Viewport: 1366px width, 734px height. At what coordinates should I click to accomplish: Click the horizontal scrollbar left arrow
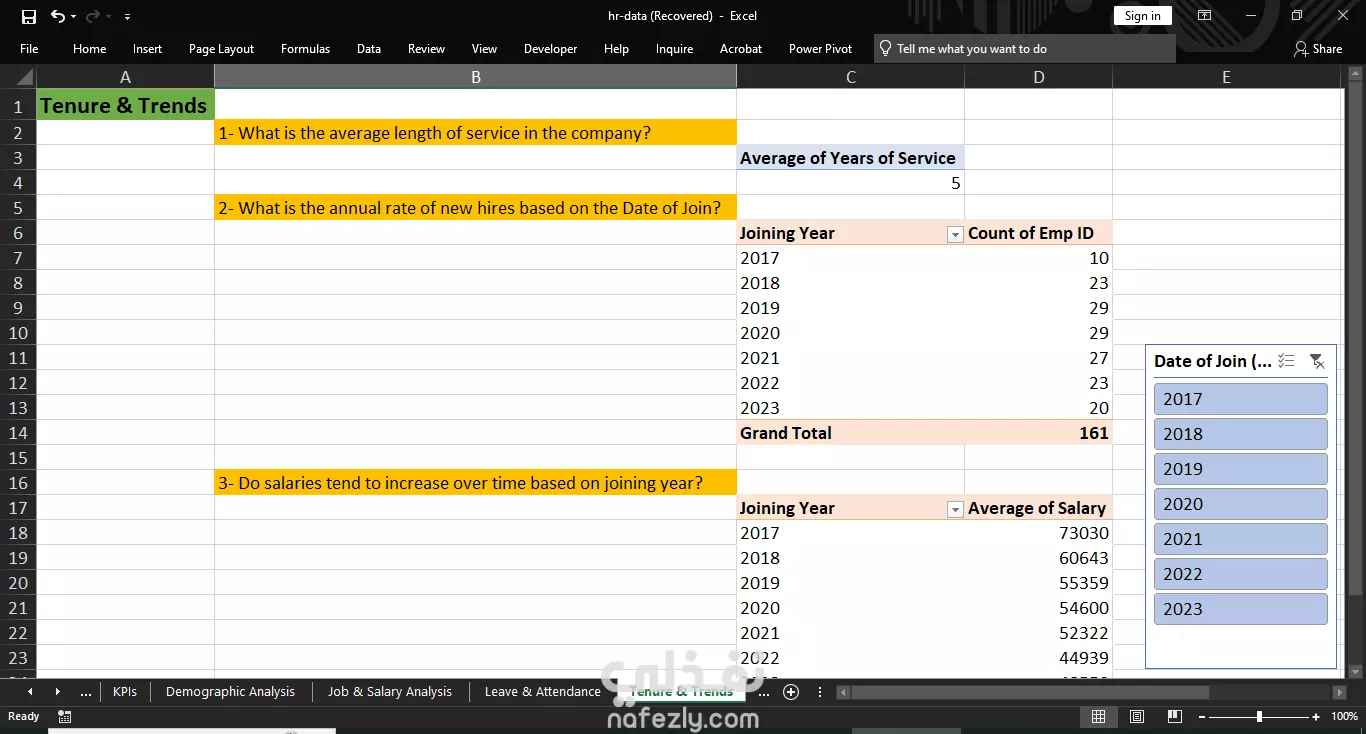844,692
